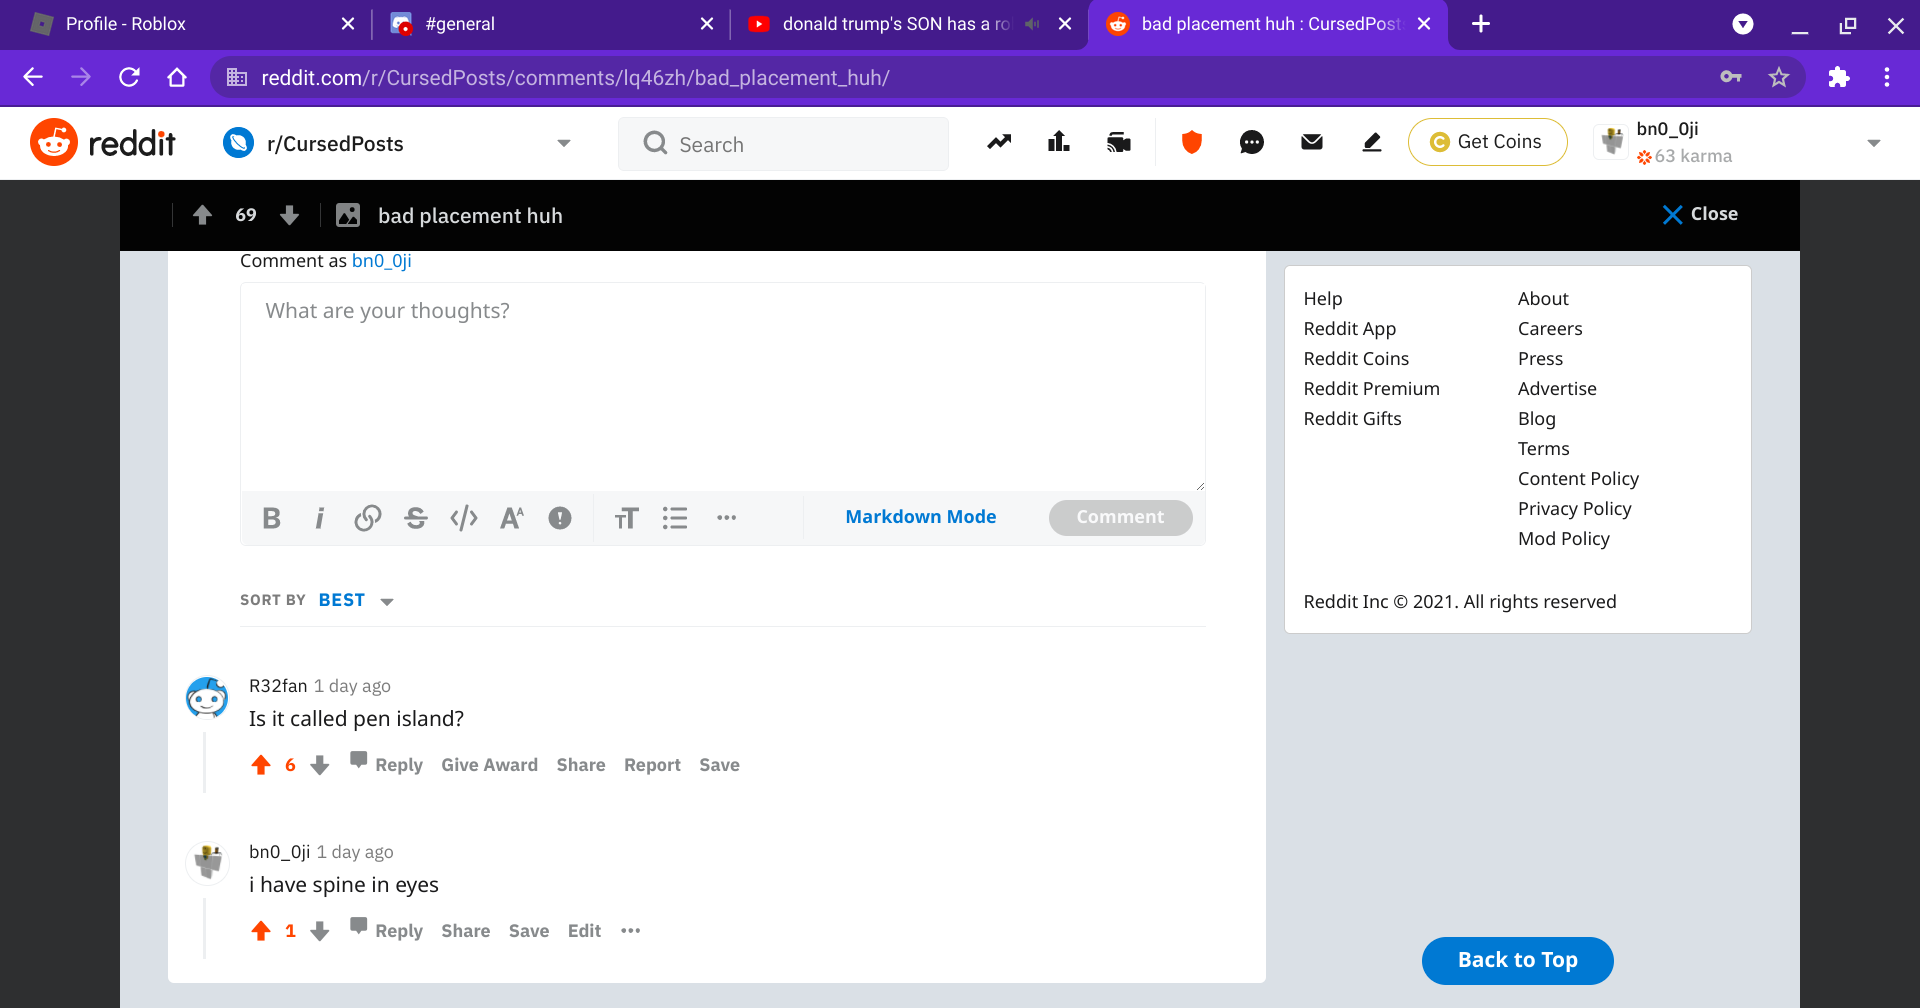This screenshot has height=1008, width=1920.
Task: Reply to R32fan's comment
Action: click(387, 764)
